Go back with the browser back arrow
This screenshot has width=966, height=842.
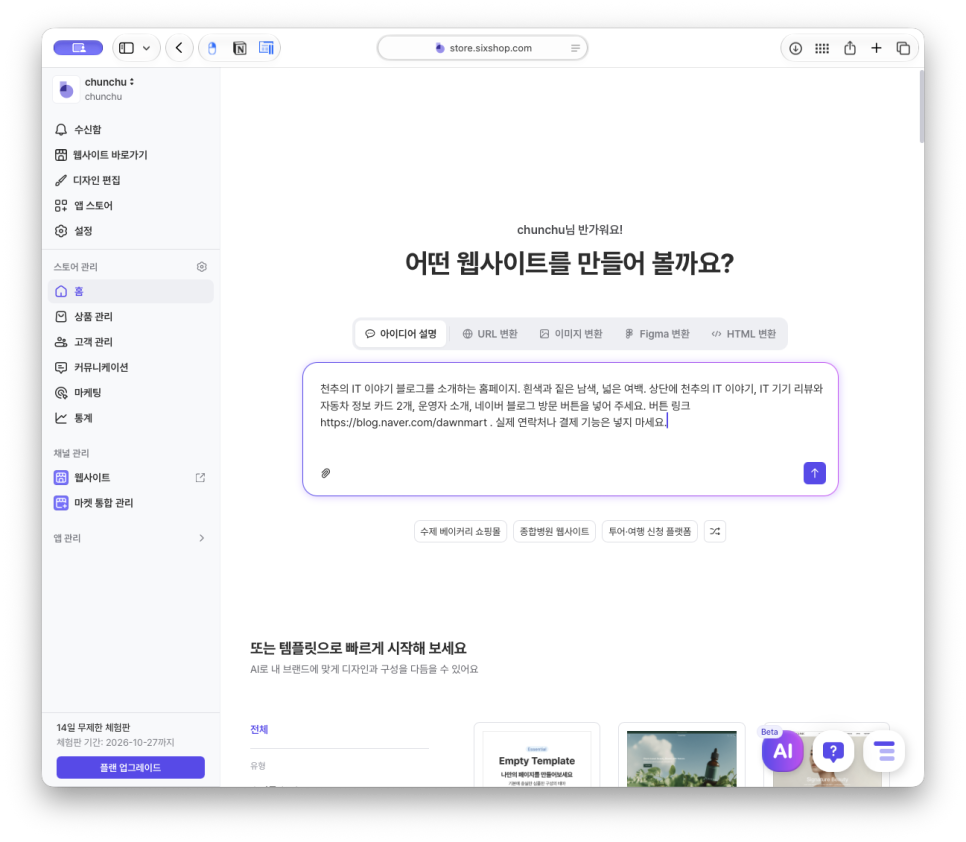pos(179,48)
